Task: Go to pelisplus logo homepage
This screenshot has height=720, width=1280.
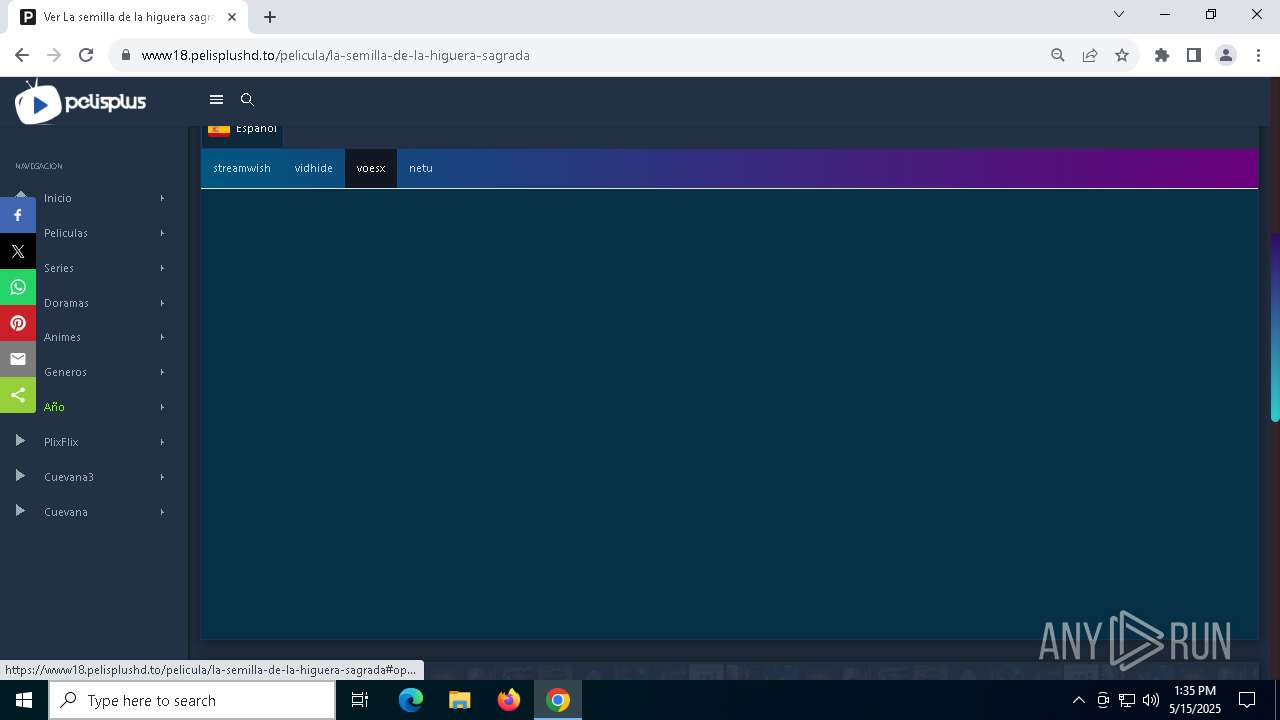Action: coord(81,102)
